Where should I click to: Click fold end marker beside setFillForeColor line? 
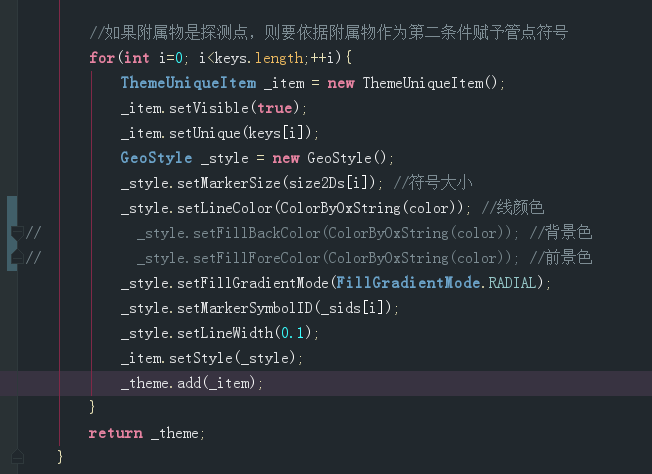[x=17, y=257]
